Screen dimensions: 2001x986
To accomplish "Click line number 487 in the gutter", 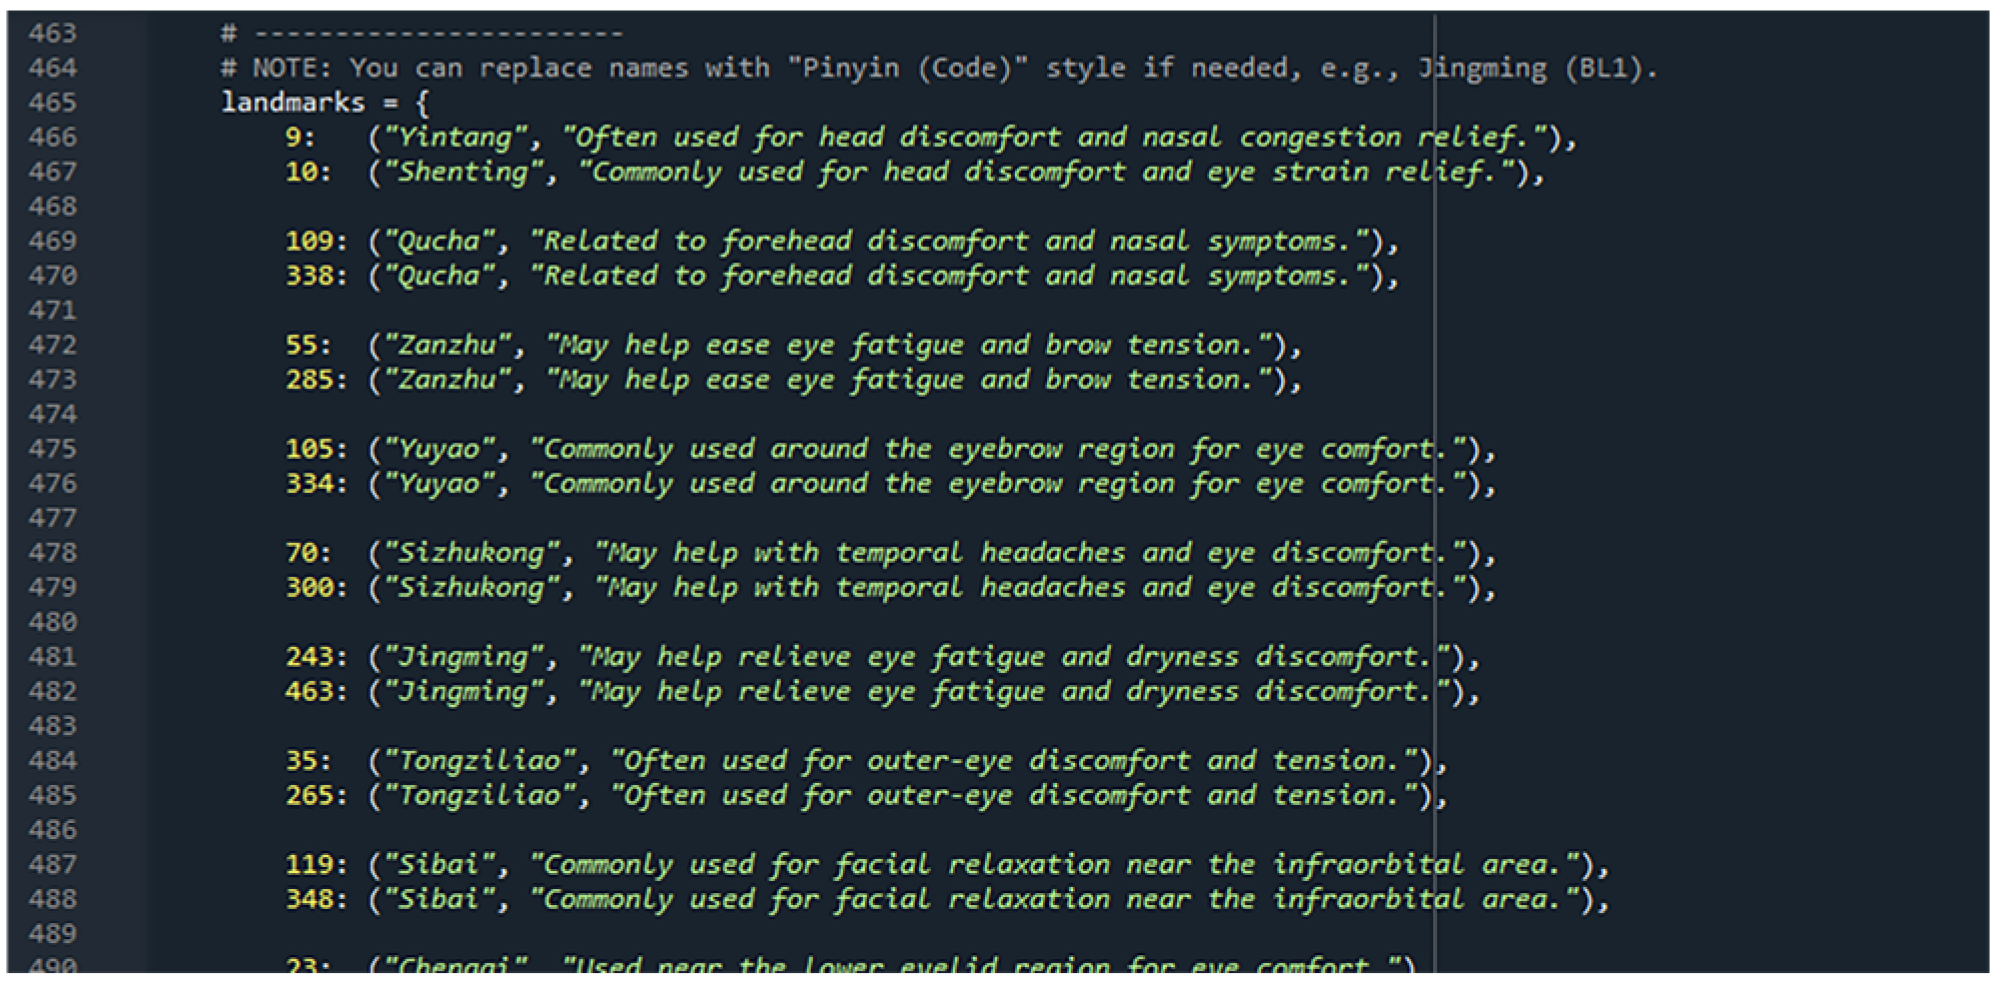I will pos(52,865).
